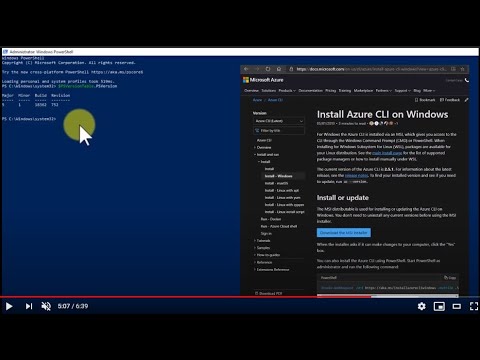Select Install - Windows in sidebar
Screen dimensions: 480x360
tap(279, 176)
